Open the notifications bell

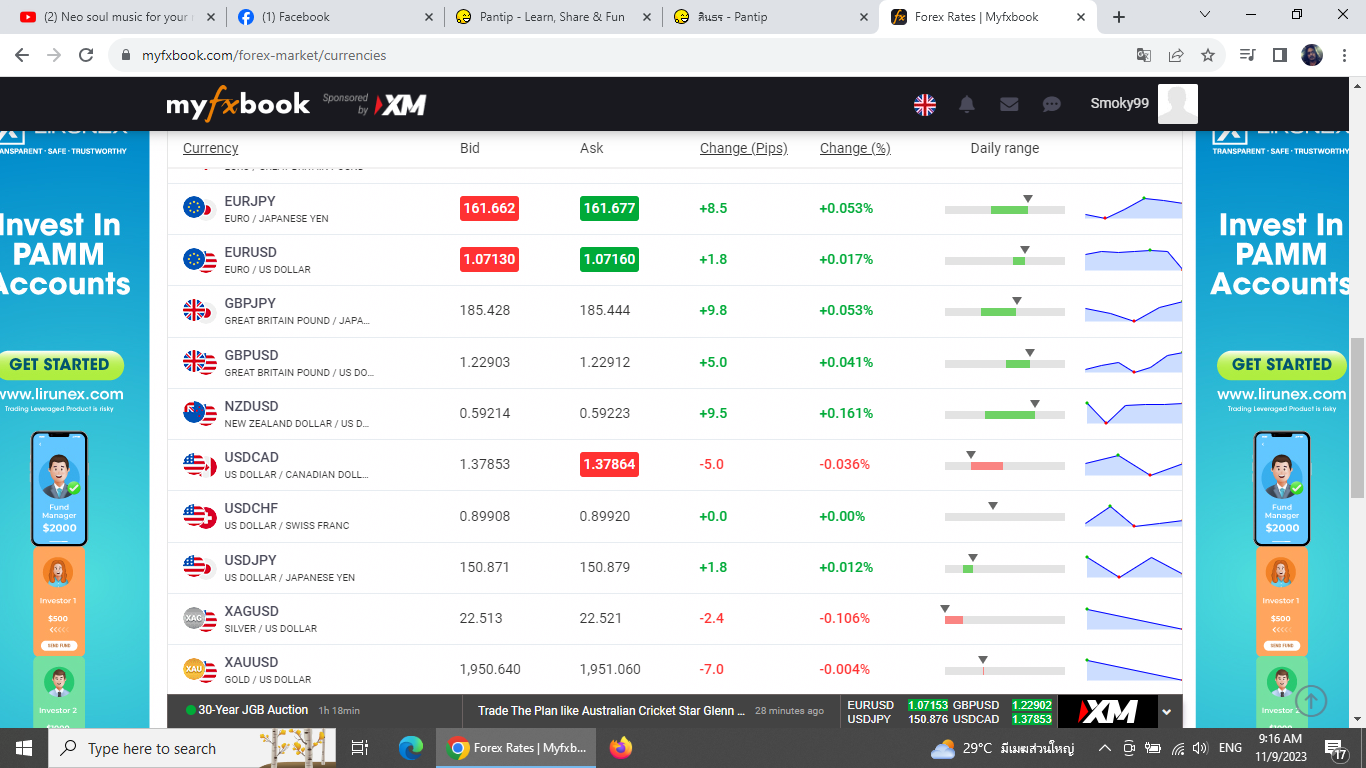967,104
